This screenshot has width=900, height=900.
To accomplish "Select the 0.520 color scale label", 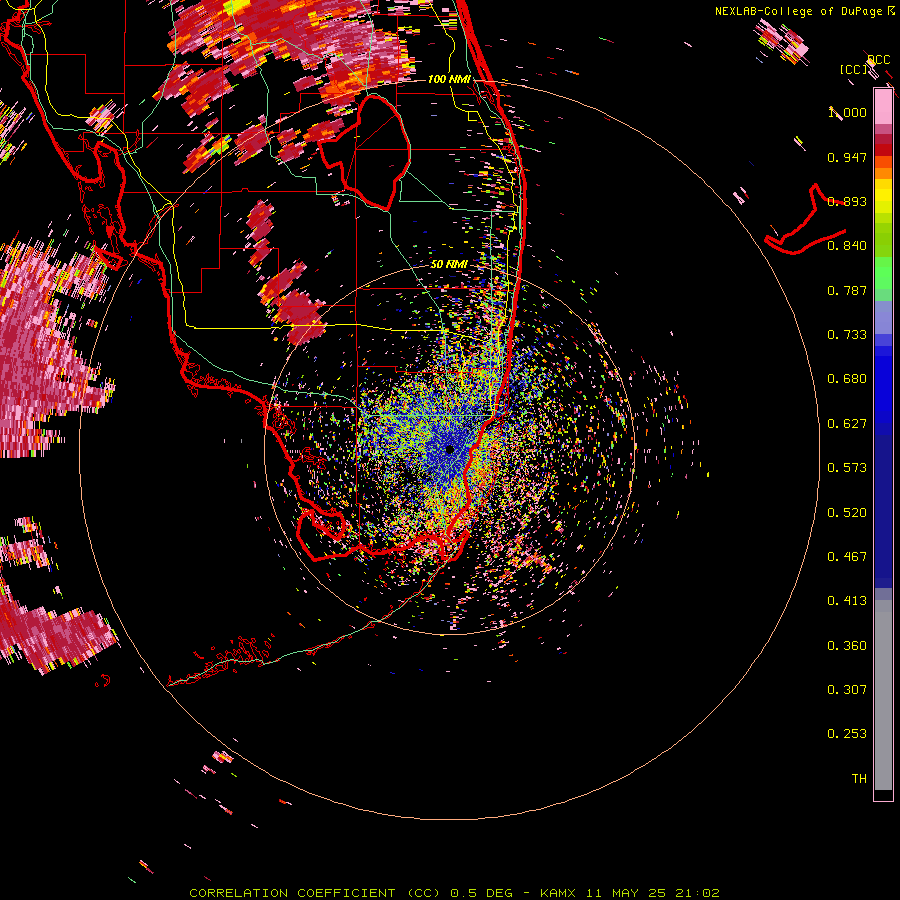I will [x=847, y=513].
